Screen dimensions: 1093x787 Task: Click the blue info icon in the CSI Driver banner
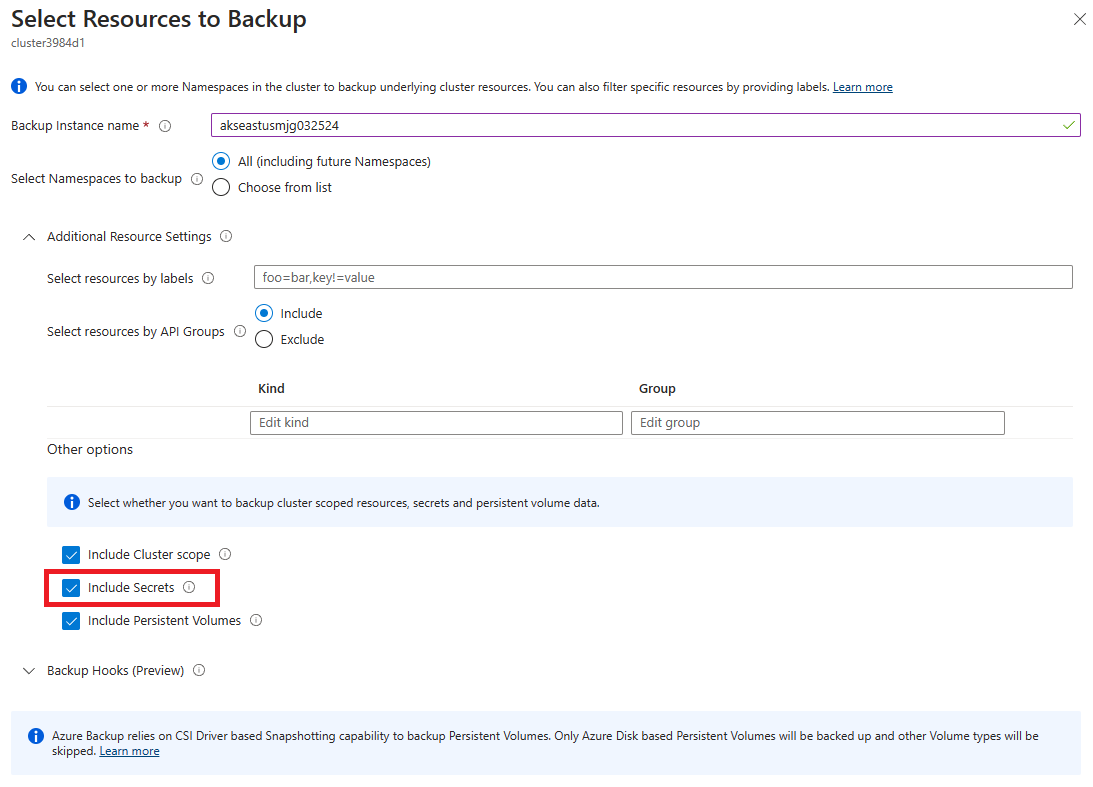35,735
